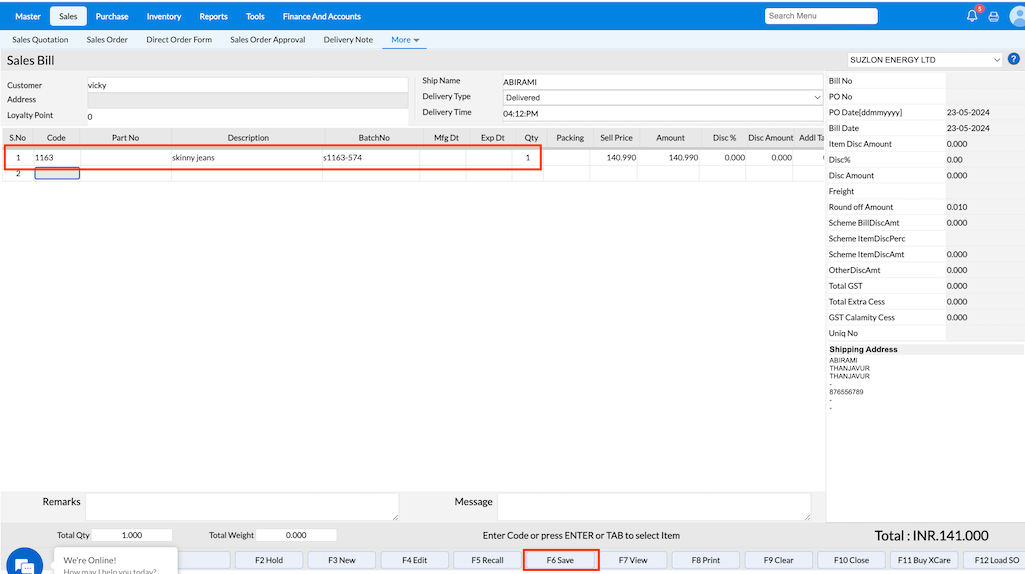The image size is (1025, 574).
Task: Expand the More menu
Action: (405, 40)
